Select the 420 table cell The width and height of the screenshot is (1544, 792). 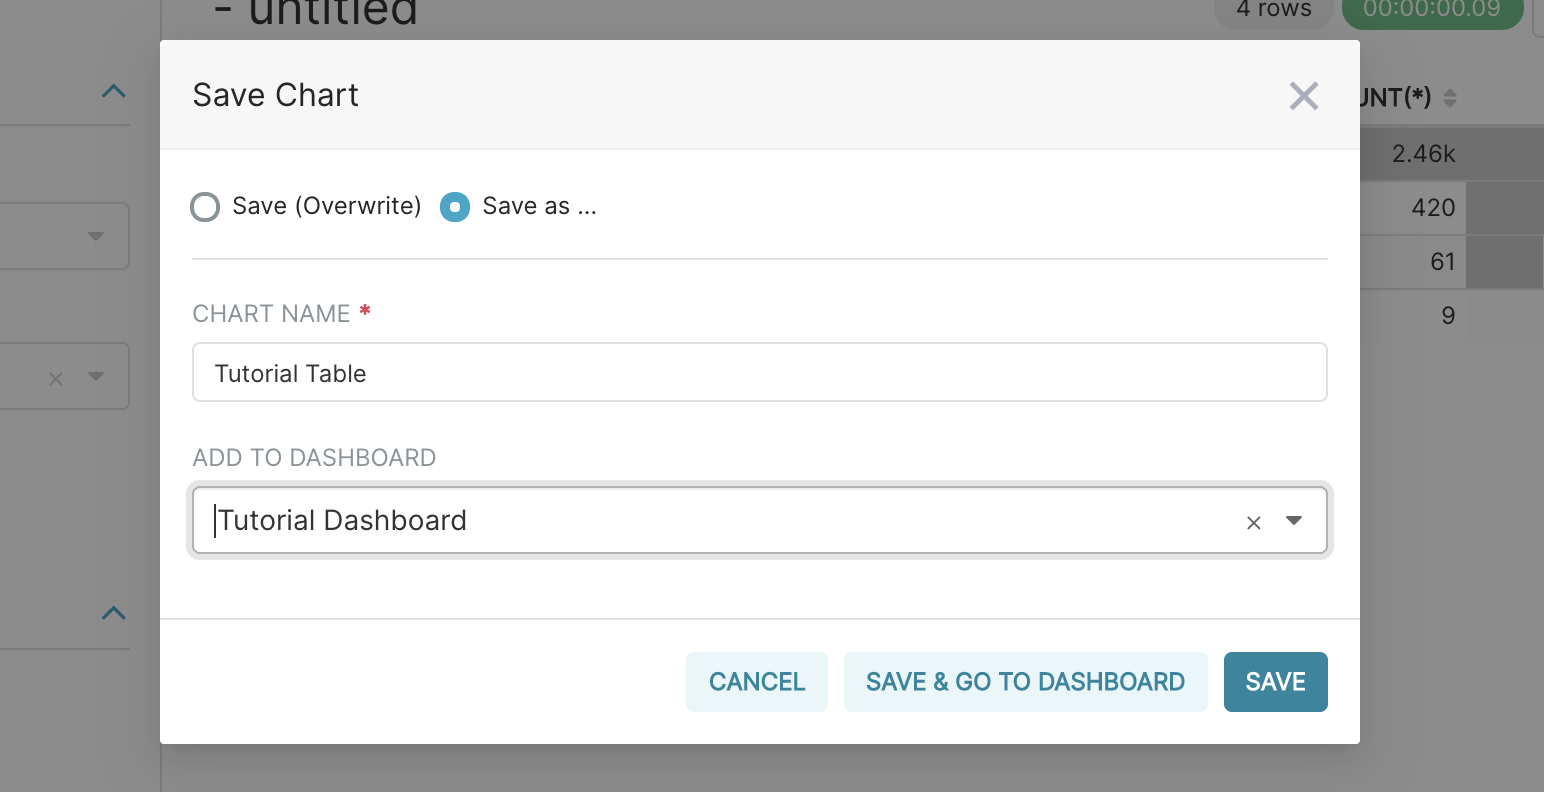[x=1432, y=208]
